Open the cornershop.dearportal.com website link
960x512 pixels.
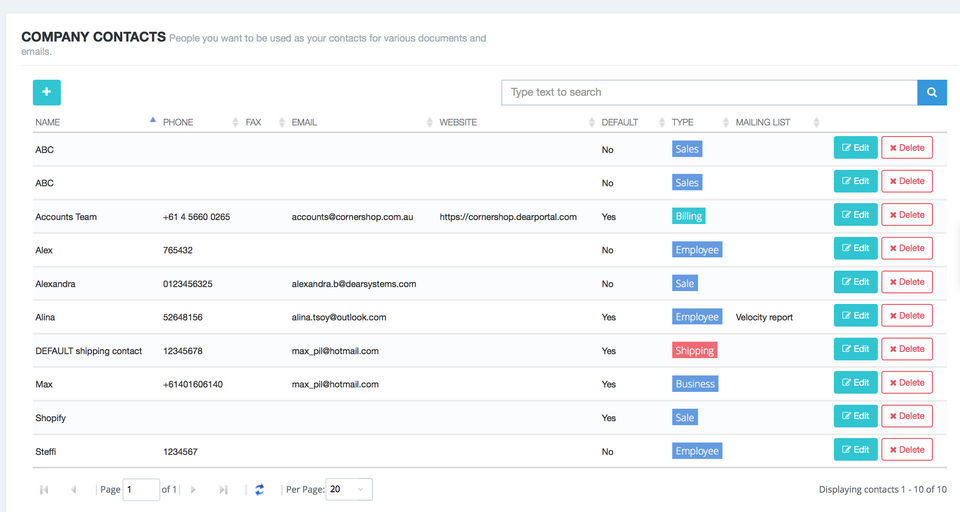(508, 216)
